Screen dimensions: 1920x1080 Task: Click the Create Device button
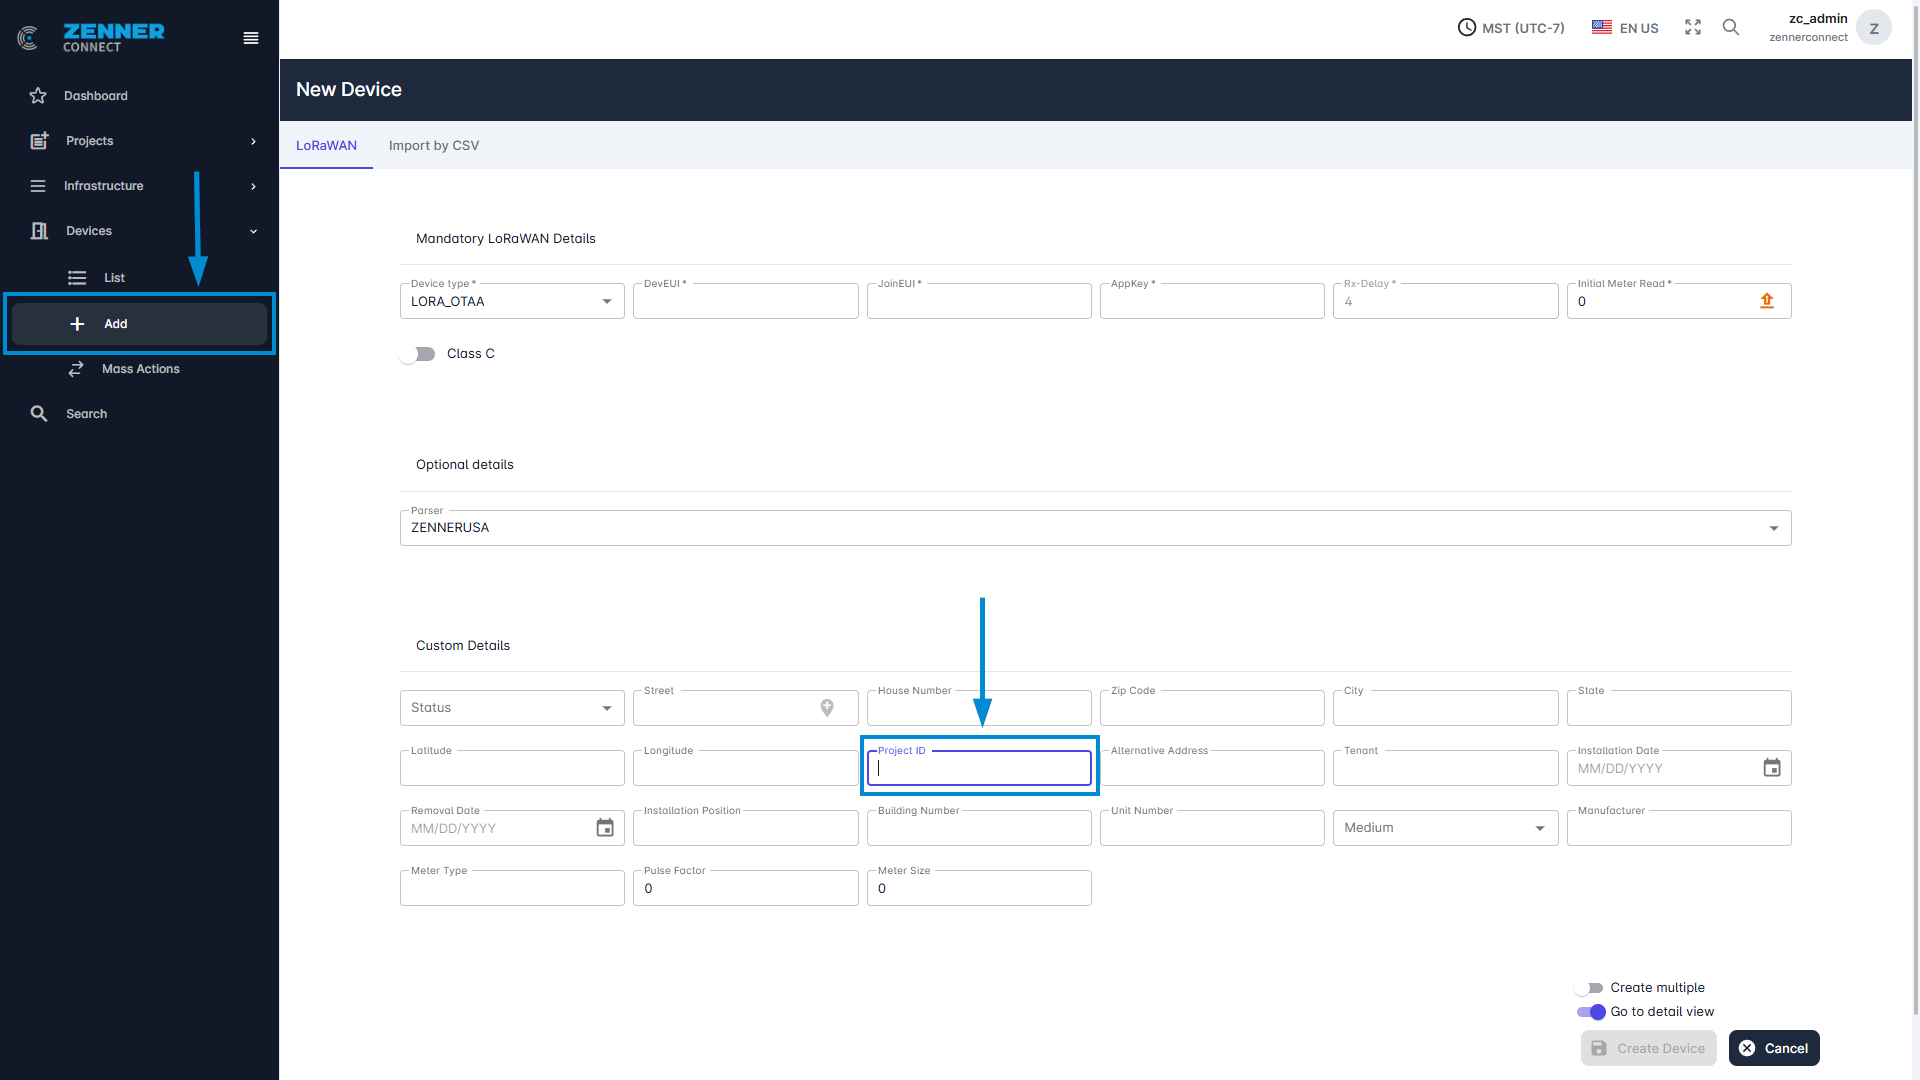[x=1648, y=1048]
